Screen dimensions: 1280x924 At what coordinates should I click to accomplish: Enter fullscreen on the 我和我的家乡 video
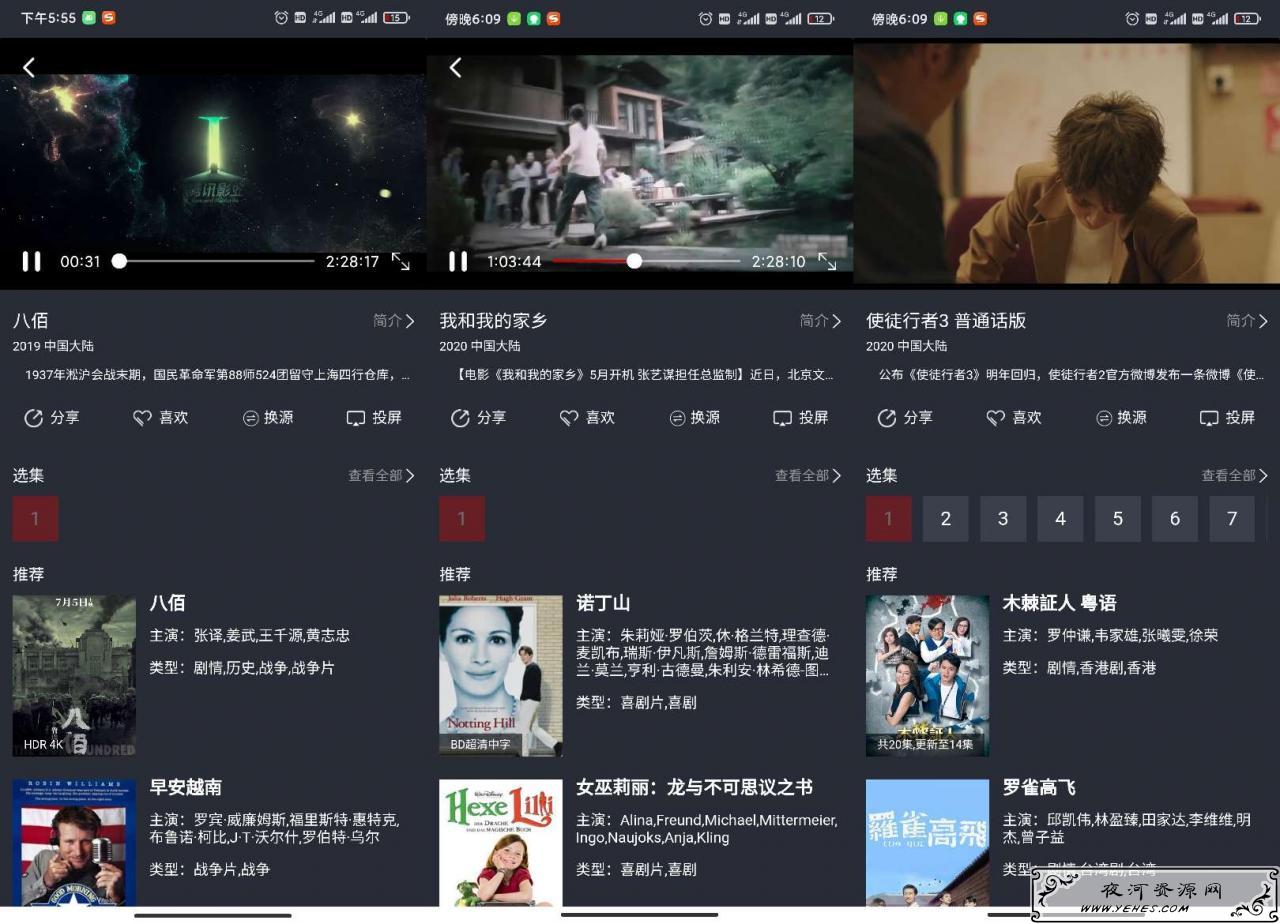pyautogui.click(x=827, y=261)
